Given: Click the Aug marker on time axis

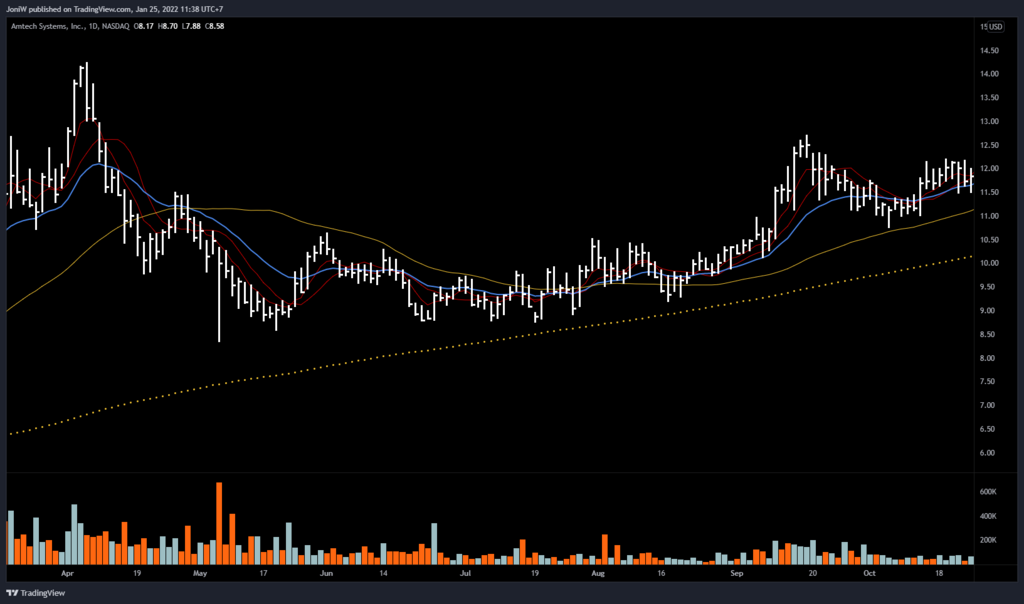Looking at the screenshot, I should pyautogui.click(x=598, y=575).
